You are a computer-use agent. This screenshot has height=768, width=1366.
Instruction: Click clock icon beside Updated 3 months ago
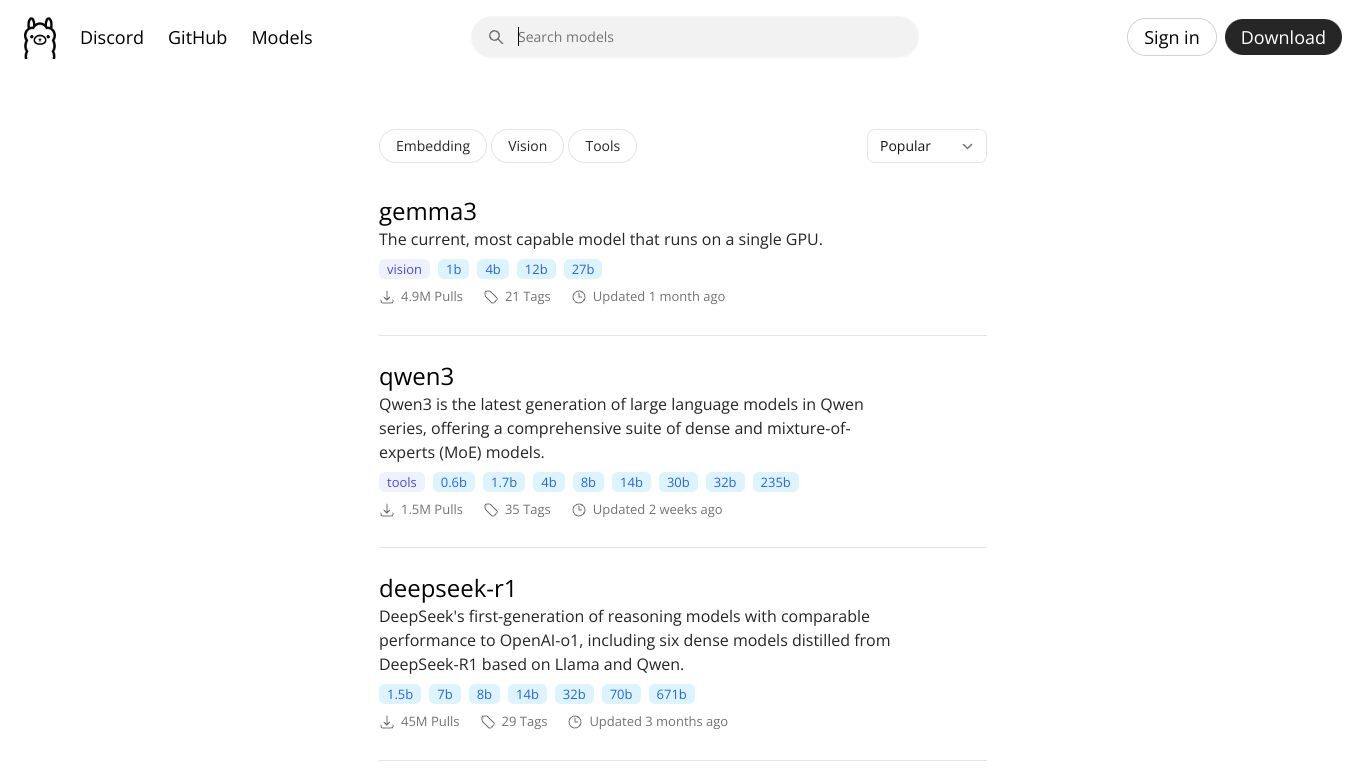(x=575, y=722)
